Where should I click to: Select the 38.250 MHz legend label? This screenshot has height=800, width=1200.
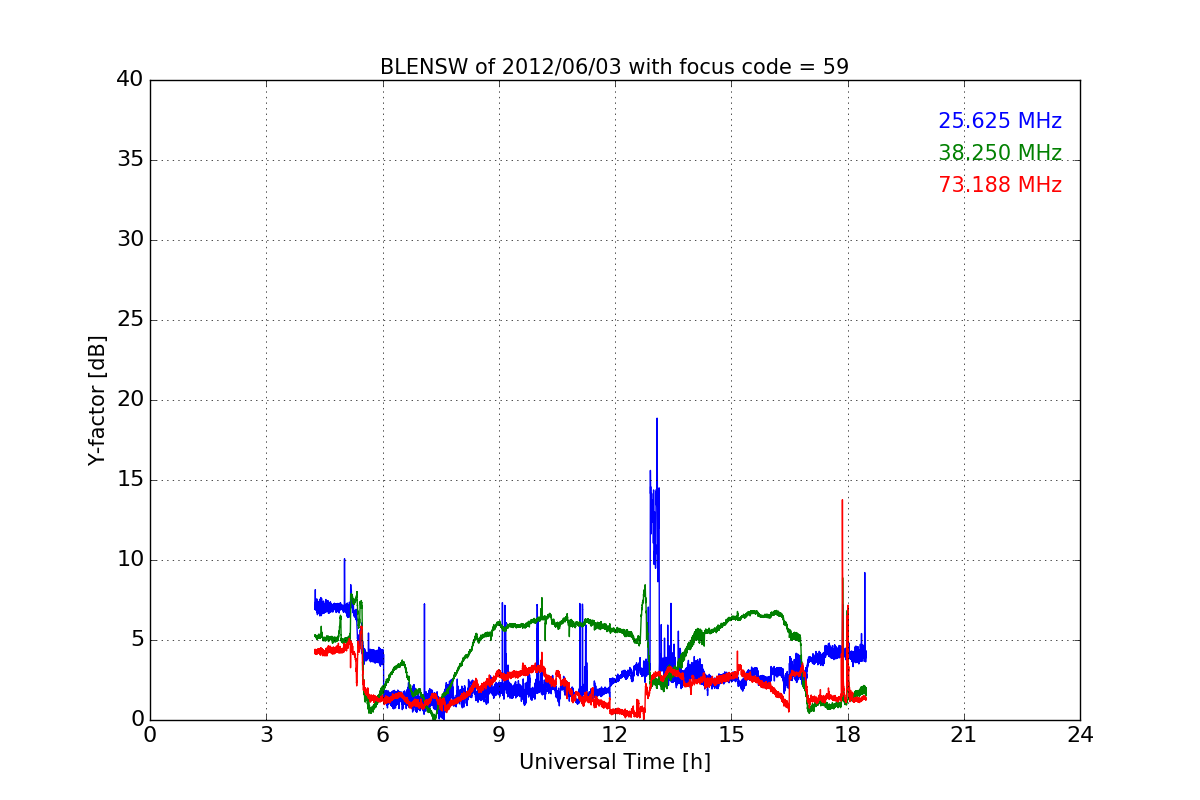[1000, 153]
